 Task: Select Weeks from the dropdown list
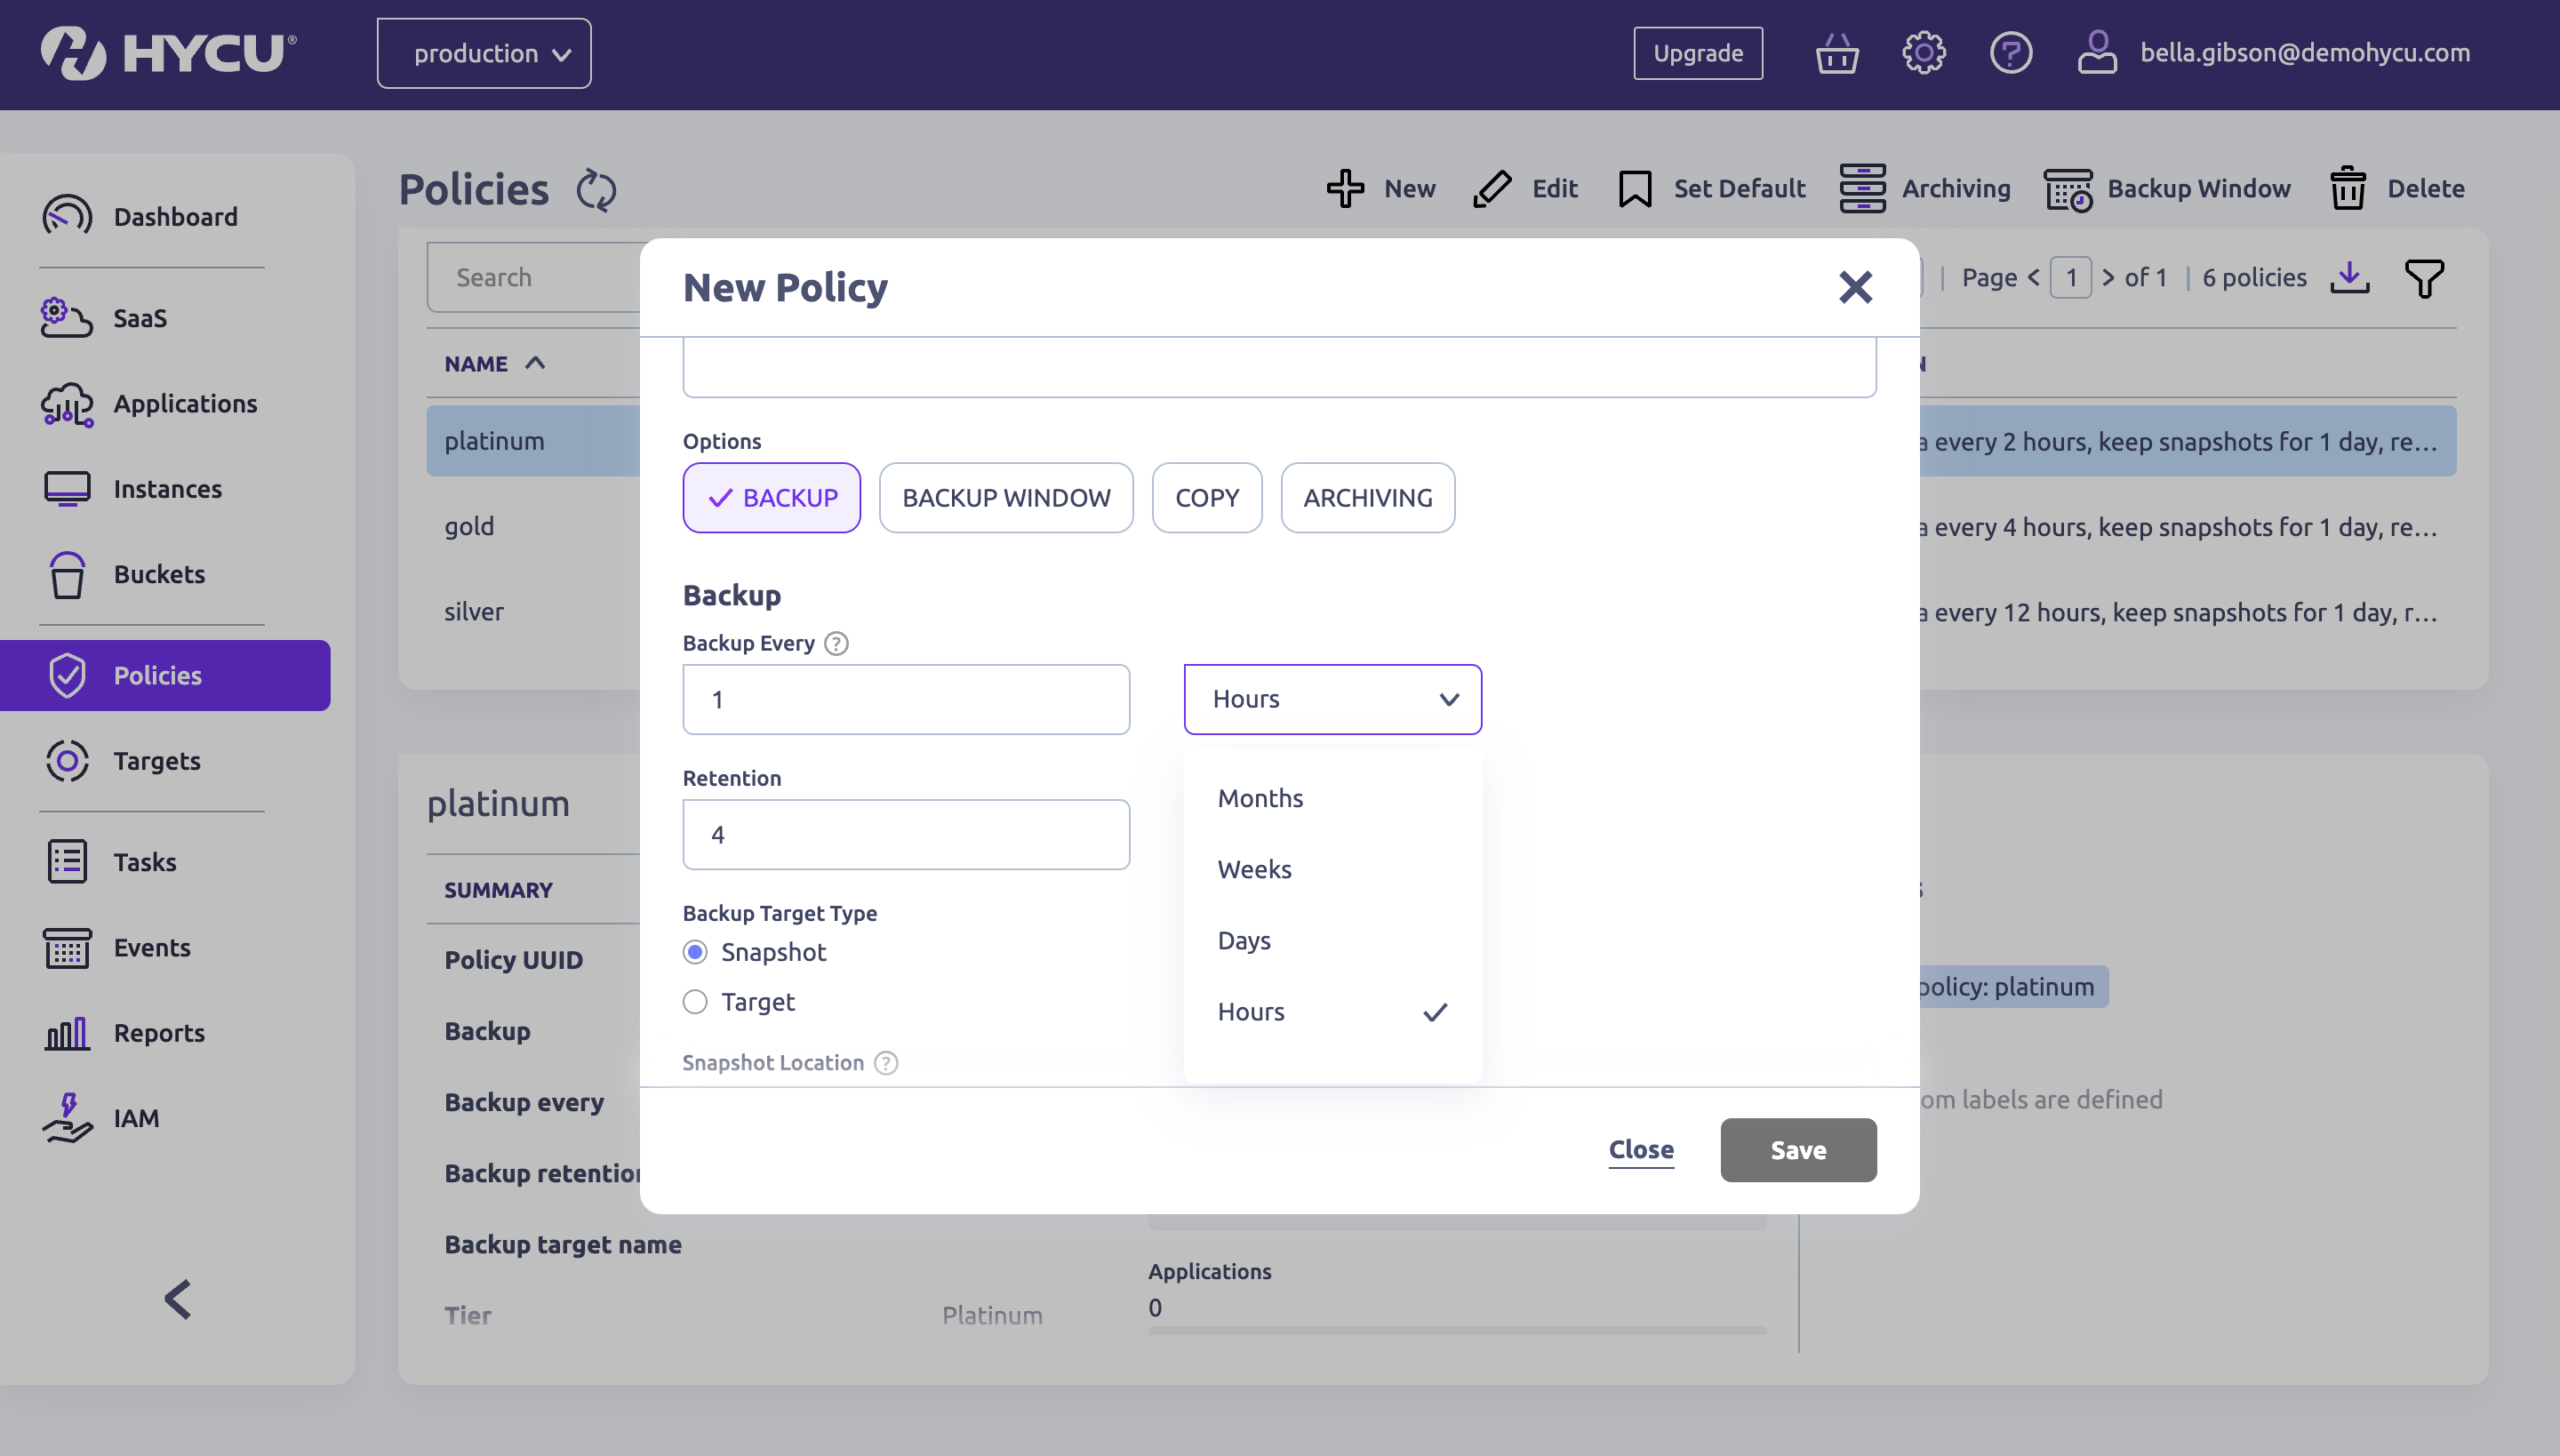click(1254, 869)
